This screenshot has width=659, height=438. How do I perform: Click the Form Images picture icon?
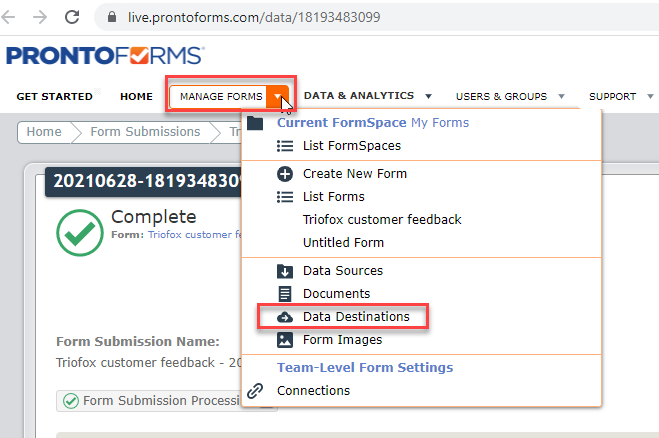pos(285,340)
